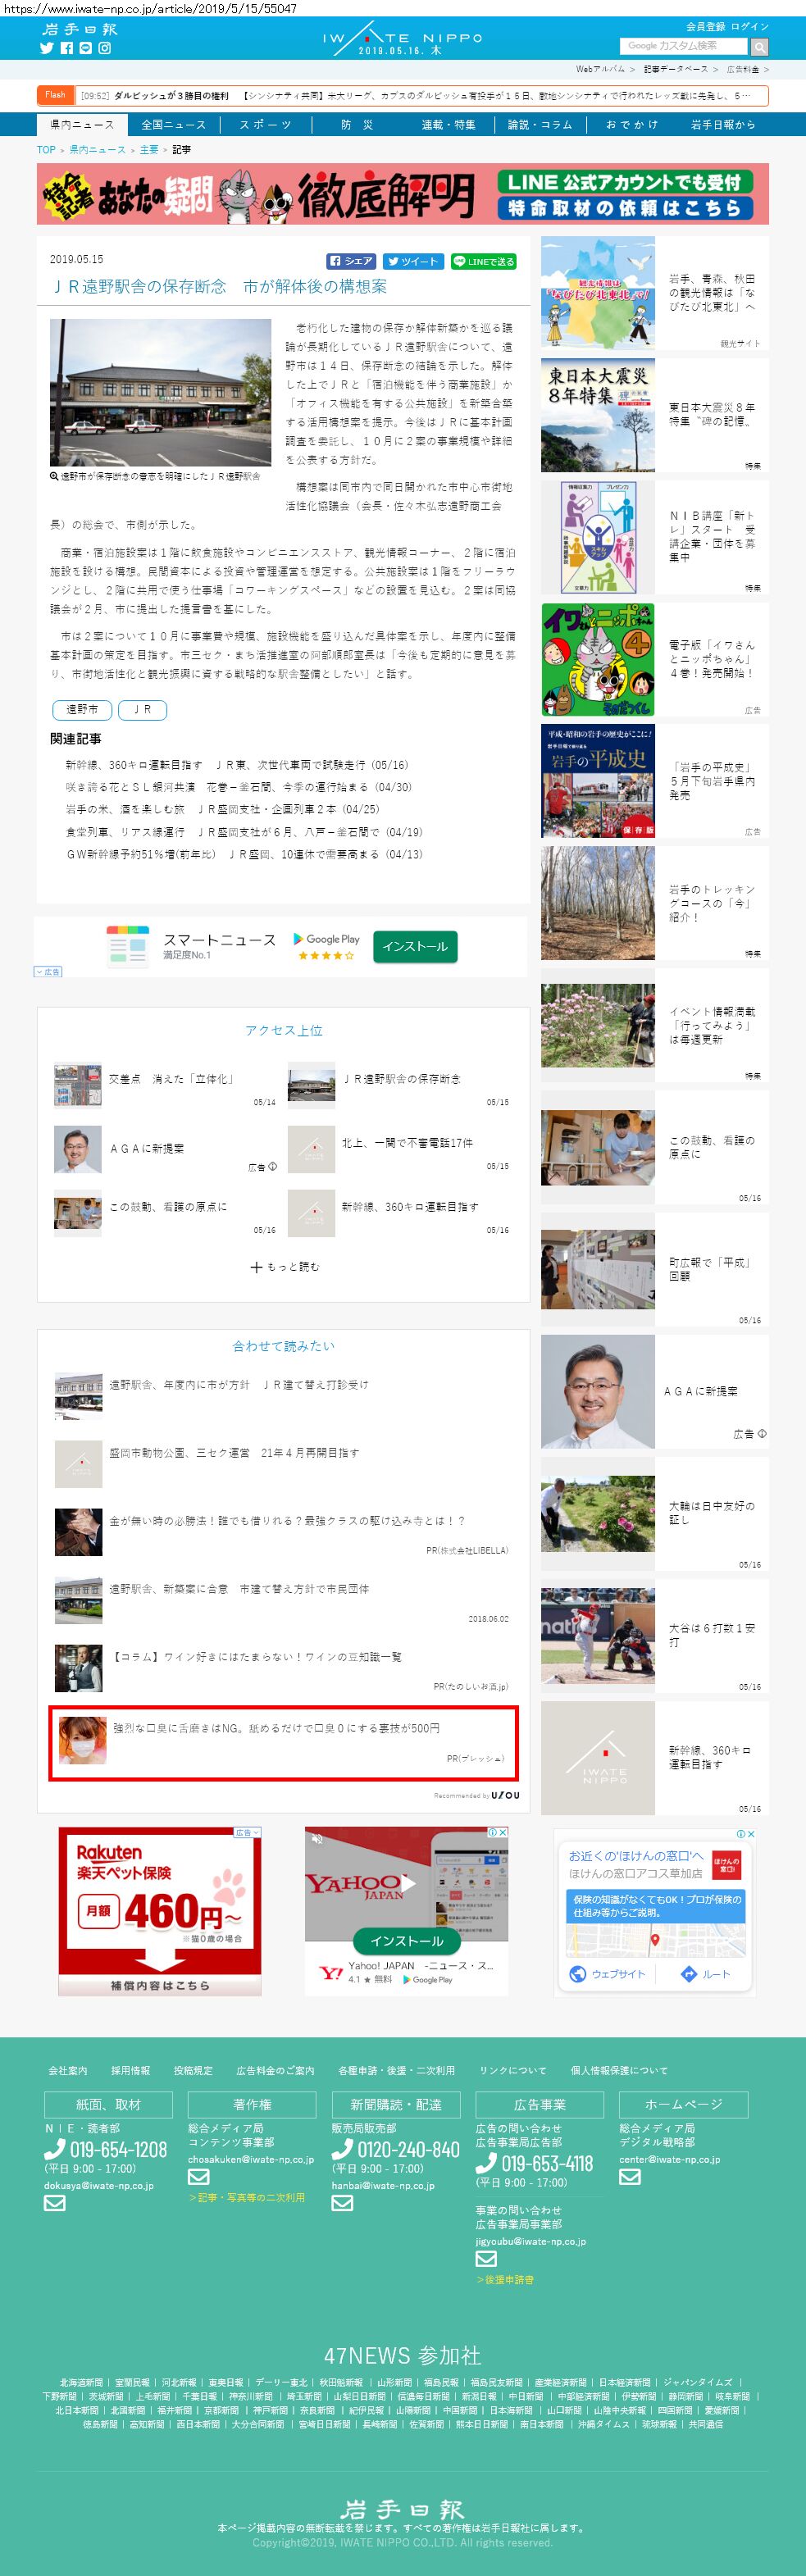Click phone icon beside 019-654-1208
Image resolution: width=806 pixels, height=2576 pixels.
(55, 2149)
